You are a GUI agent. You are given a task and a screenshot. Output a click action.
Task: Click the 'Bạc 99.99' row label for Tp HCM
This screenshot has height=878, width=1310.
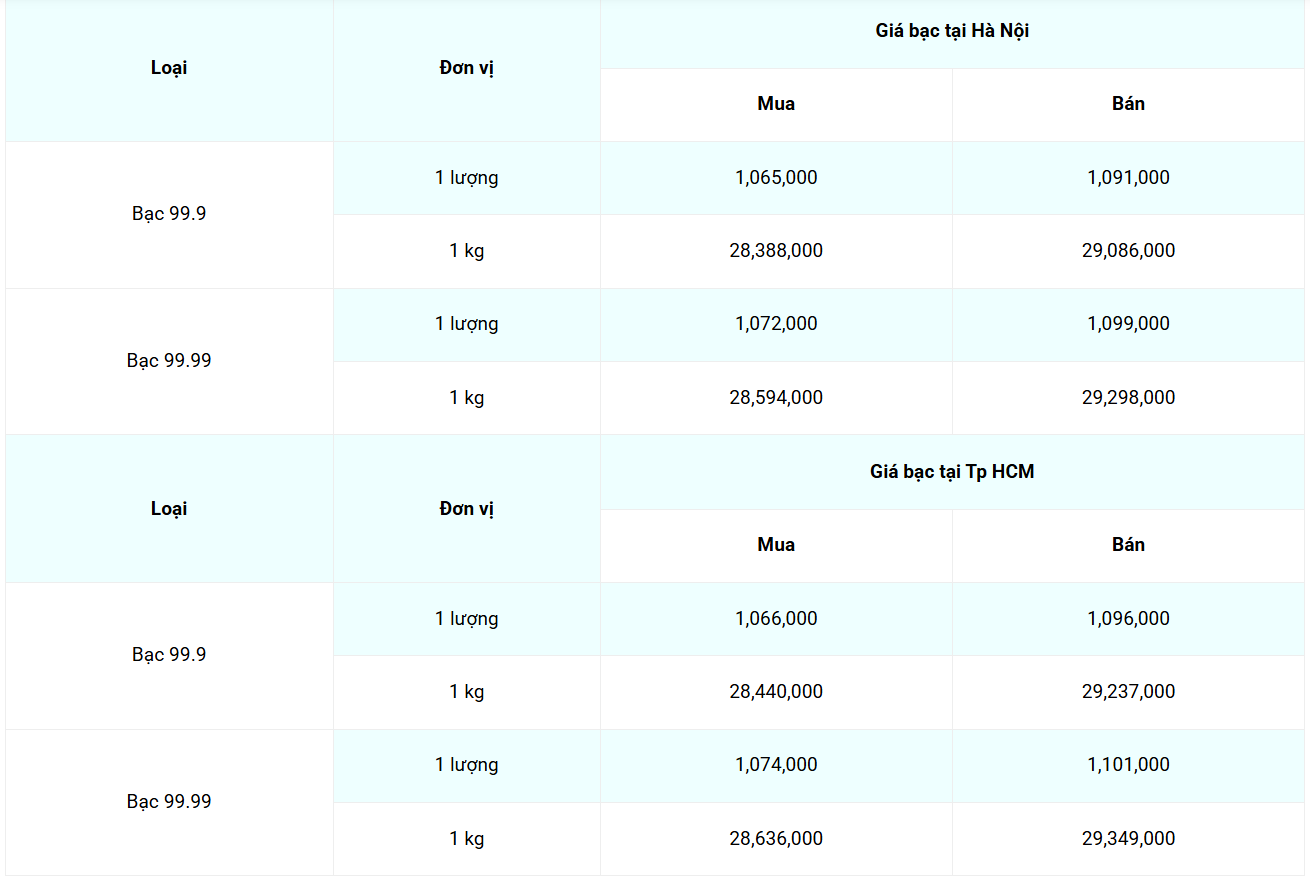(169, 802)
